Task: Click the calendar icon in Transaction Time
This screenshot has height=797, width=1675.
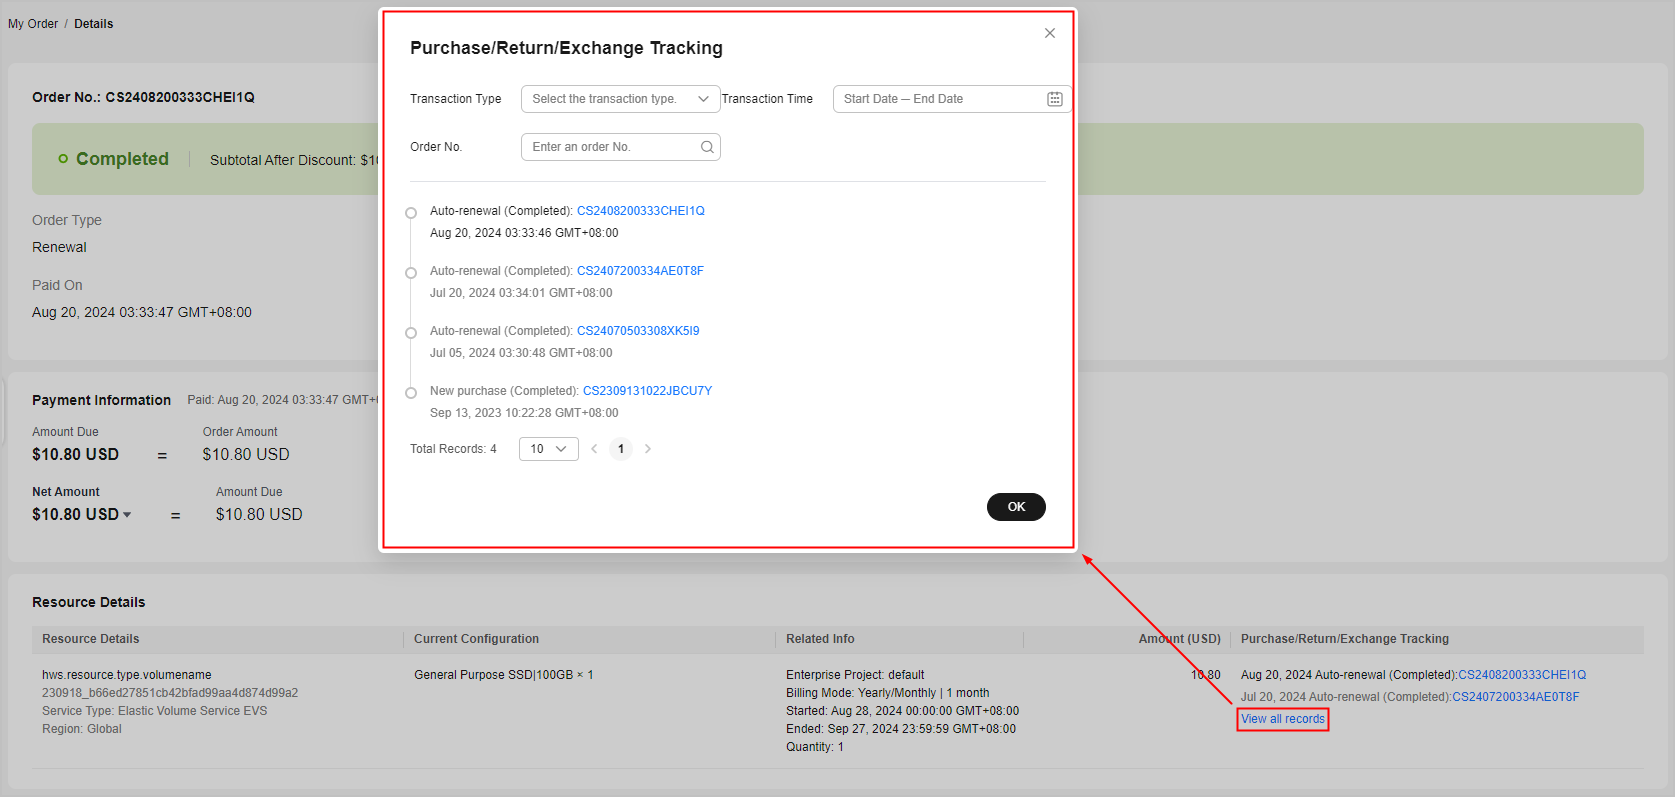Action: (1054, 99)
